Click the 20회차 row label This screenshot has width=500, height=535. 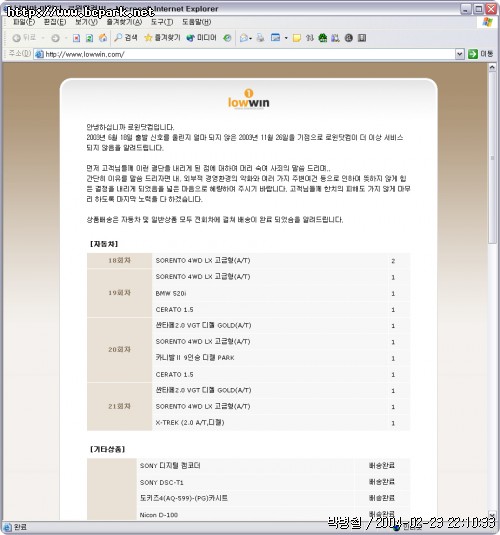[x=119, y=349]
